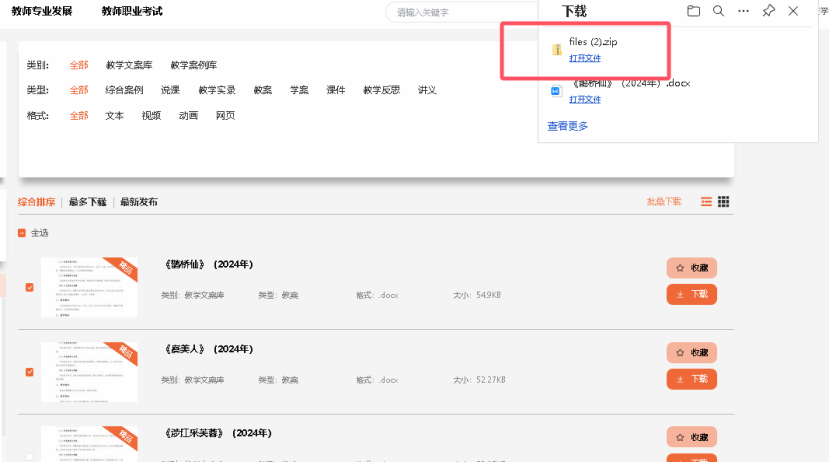Toggle the 全选 select-all checkbox
The width and height of the screenshot is (830, 462).
tap(22, 233)
